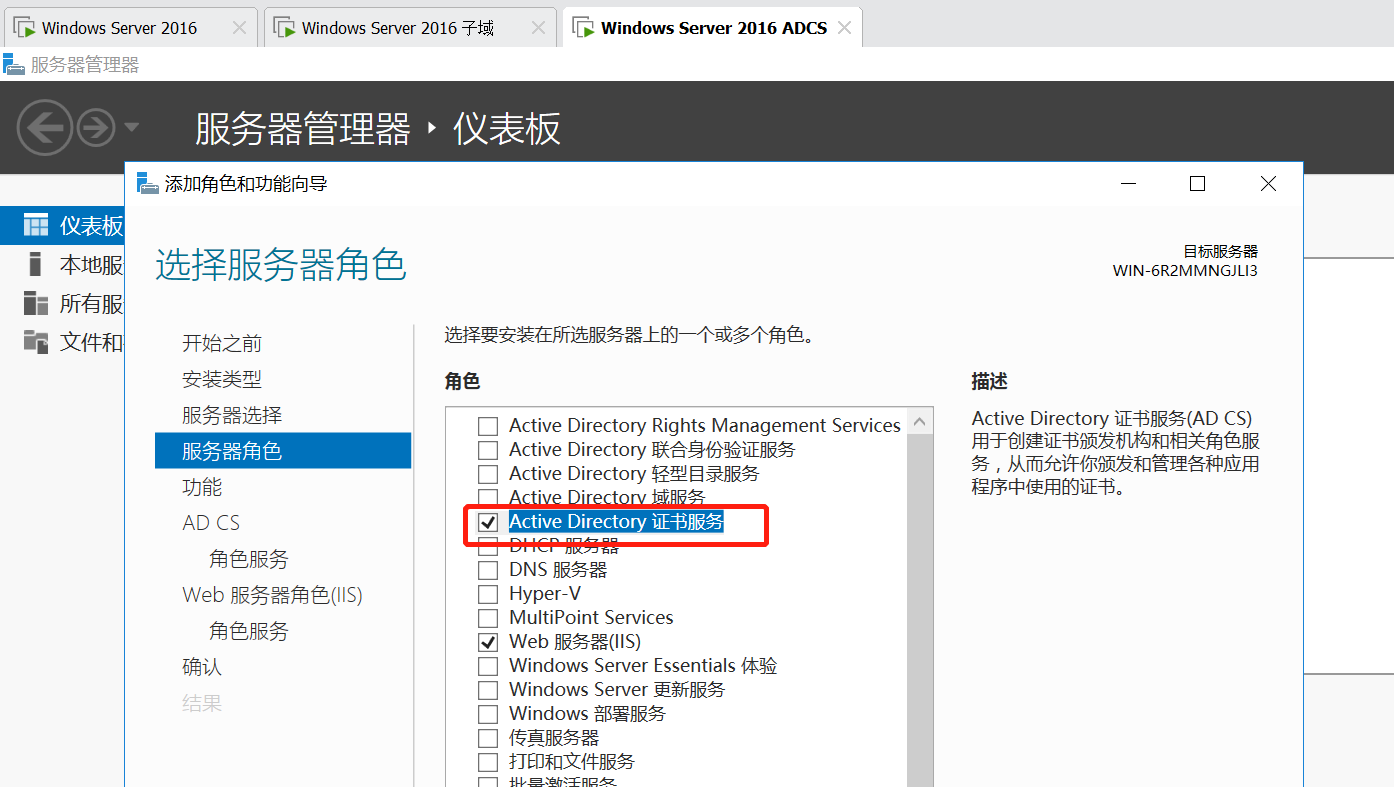This screenshot has width=1394, height=787.
Task: Click the 添加角色和功能向导 window title icon
Action: (148, 184)
